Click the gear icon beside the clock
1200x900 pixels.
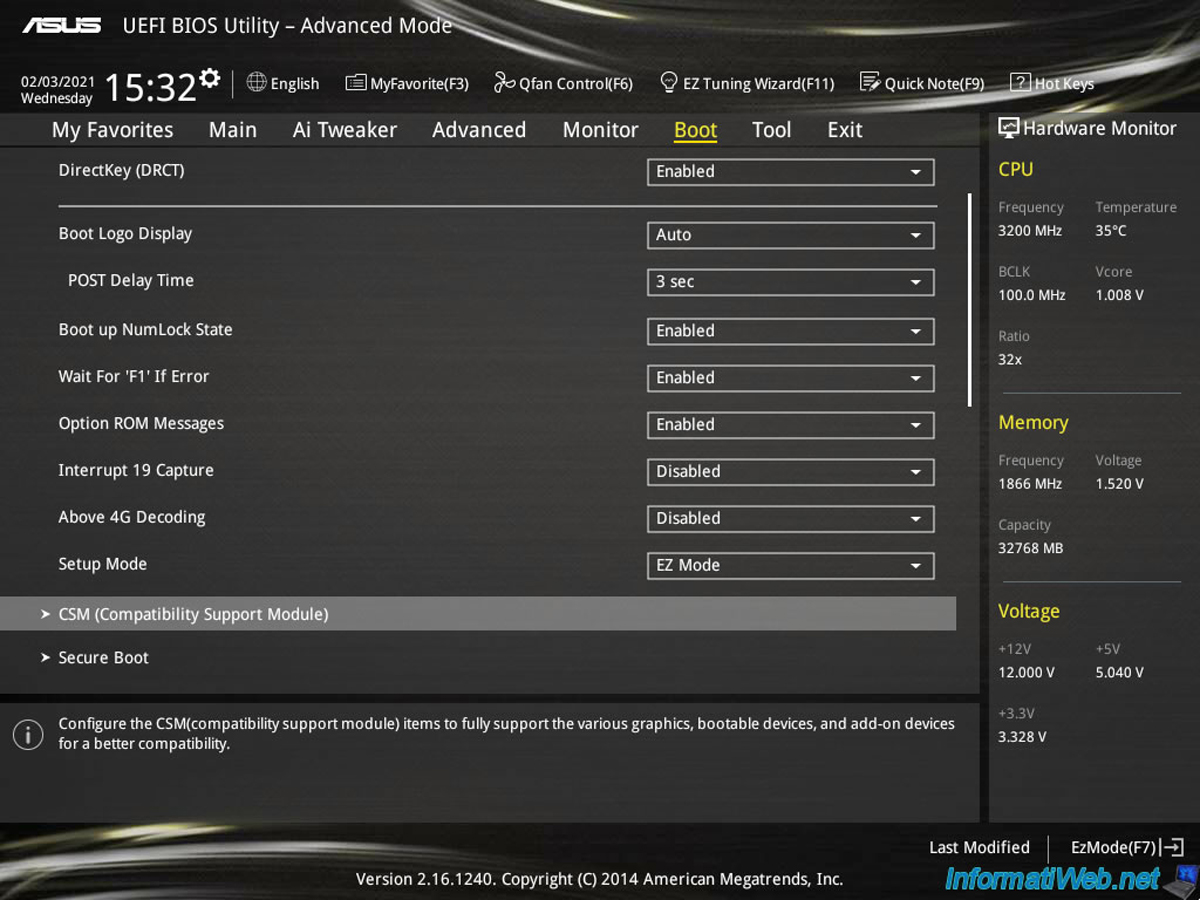209,78
